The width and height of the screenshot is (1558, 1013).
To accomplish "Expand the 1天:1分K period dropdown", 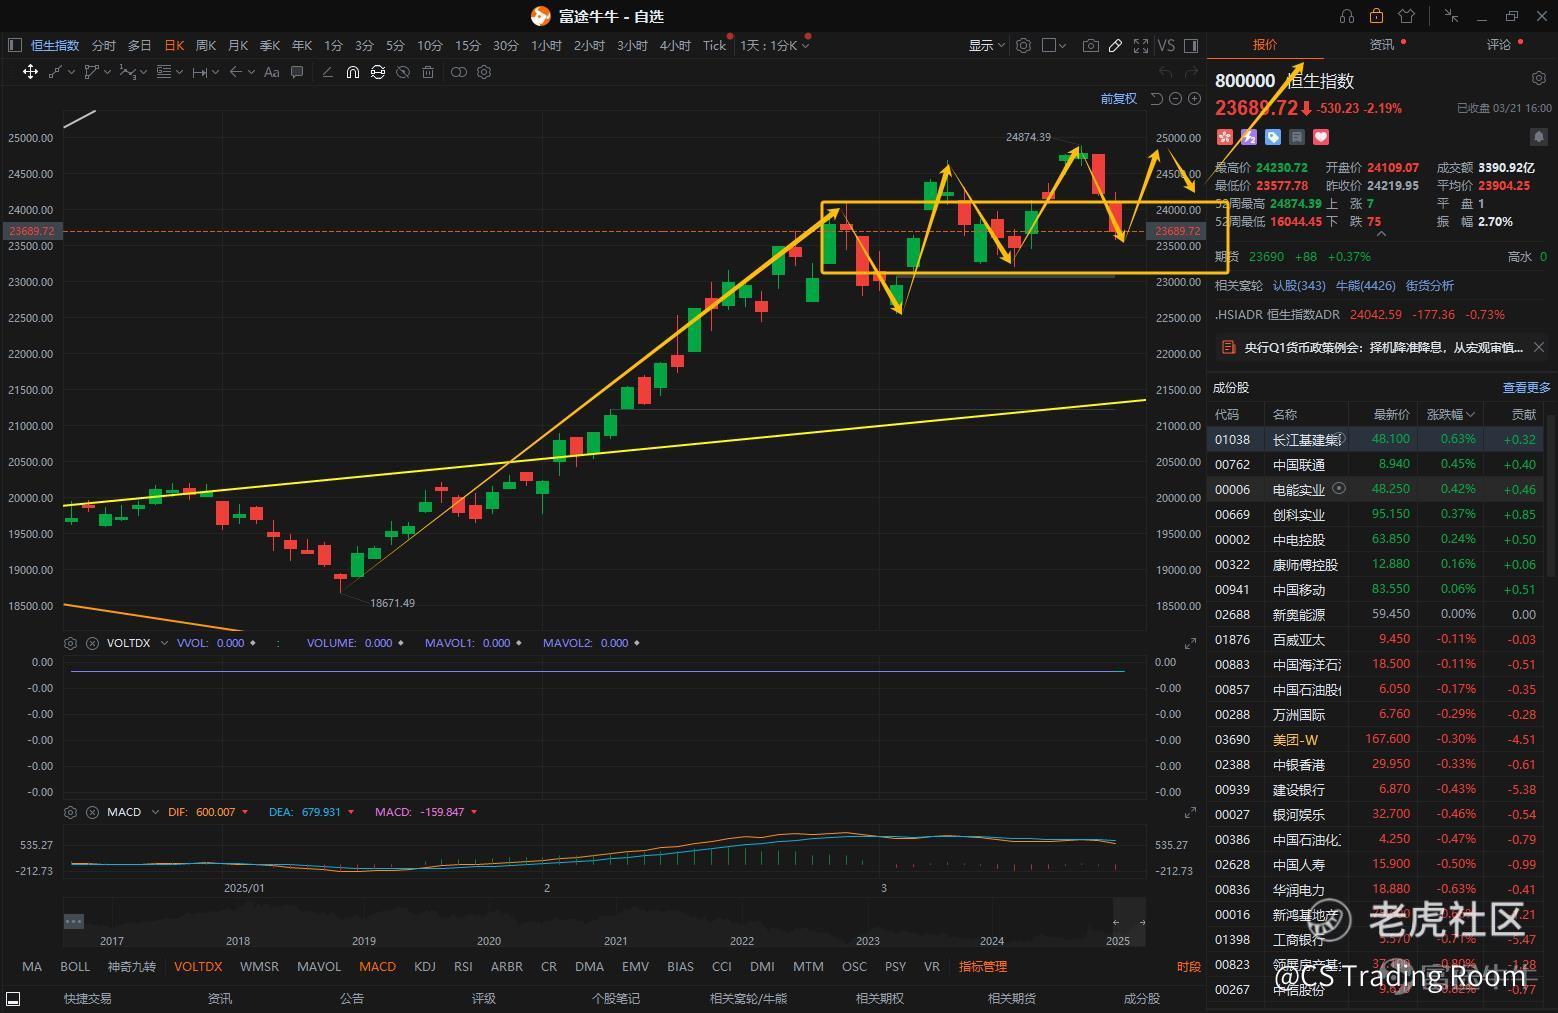I will point(774,45).
